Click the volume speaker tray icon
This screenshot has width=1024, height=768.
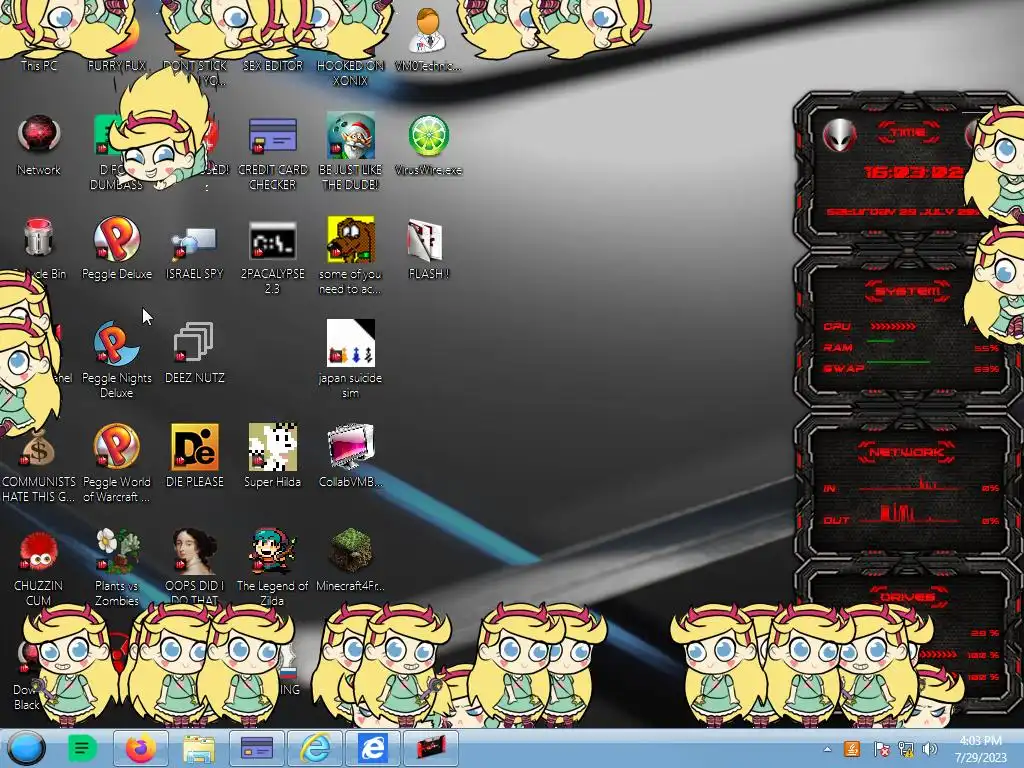point(930,749)
